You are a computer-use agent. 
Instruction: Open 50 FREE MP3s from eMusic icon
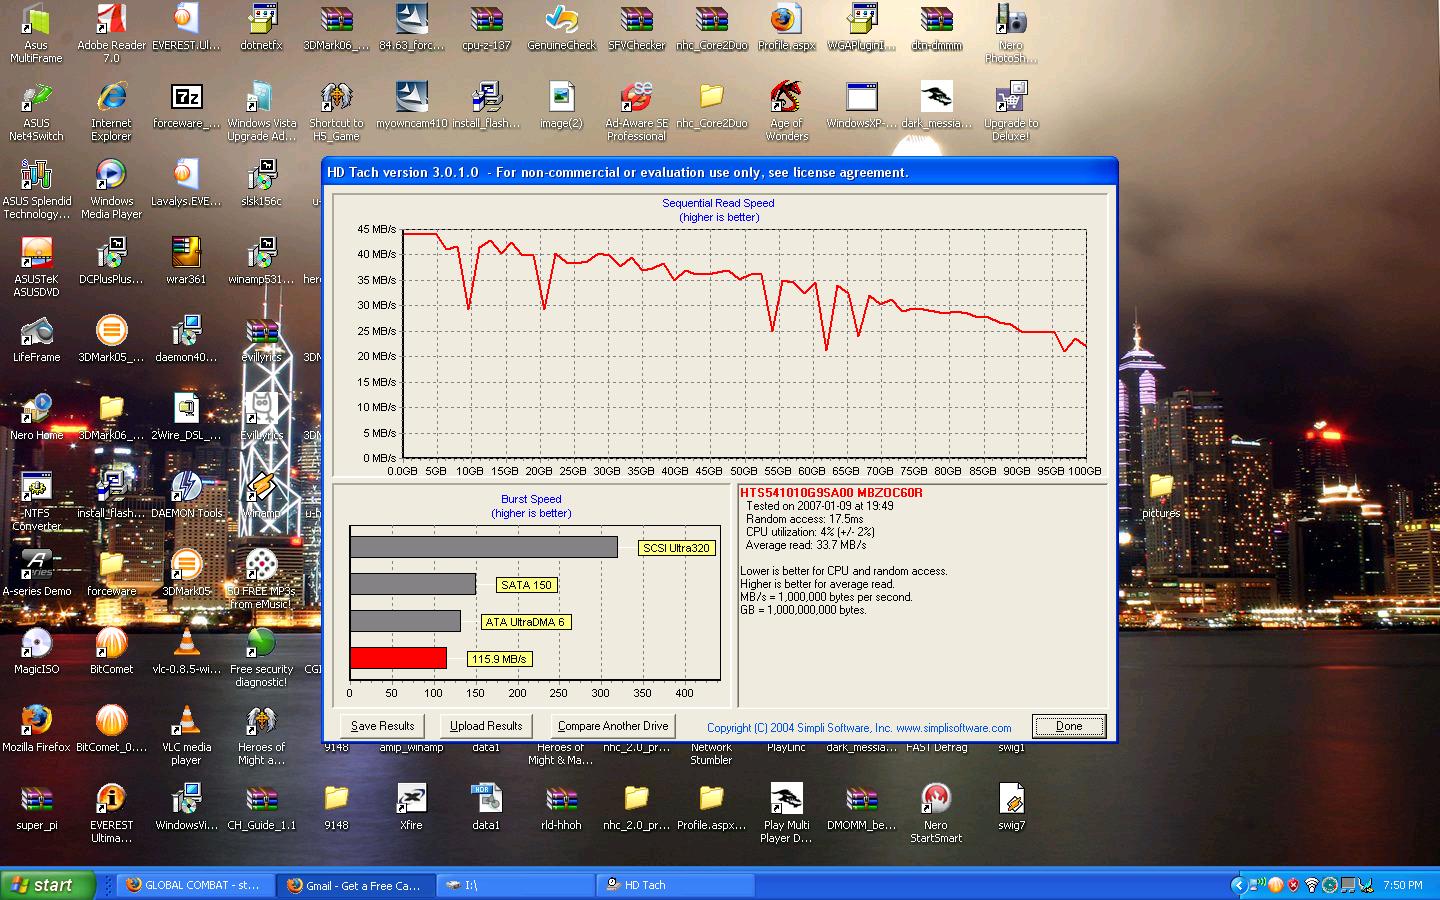pos(261,579)
